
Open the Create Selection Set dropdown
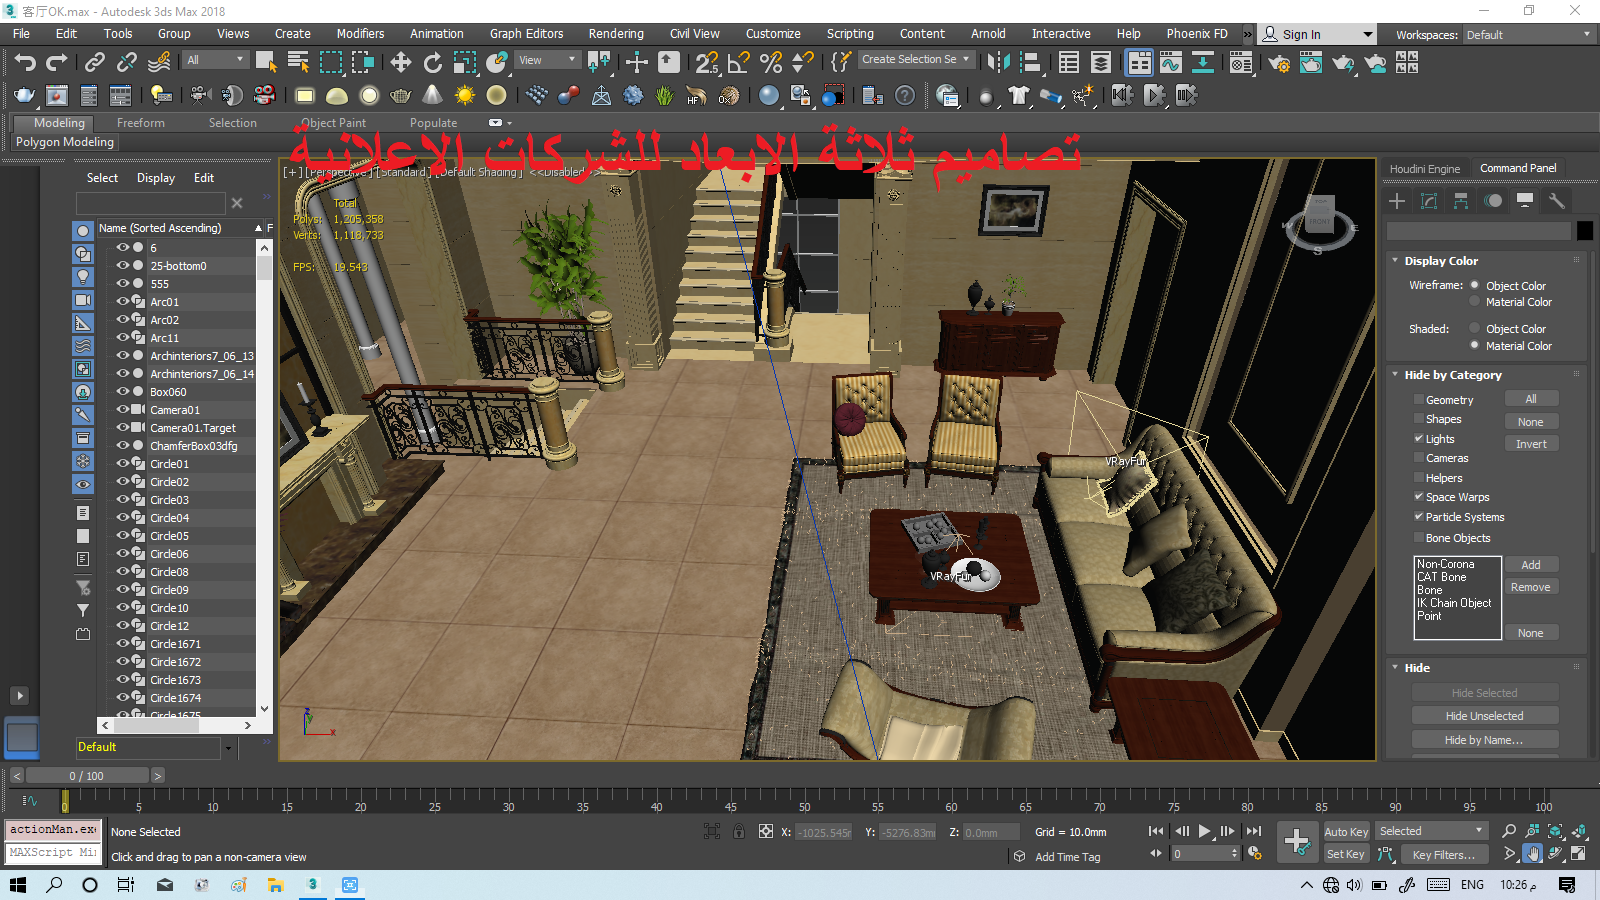[915, 60]
